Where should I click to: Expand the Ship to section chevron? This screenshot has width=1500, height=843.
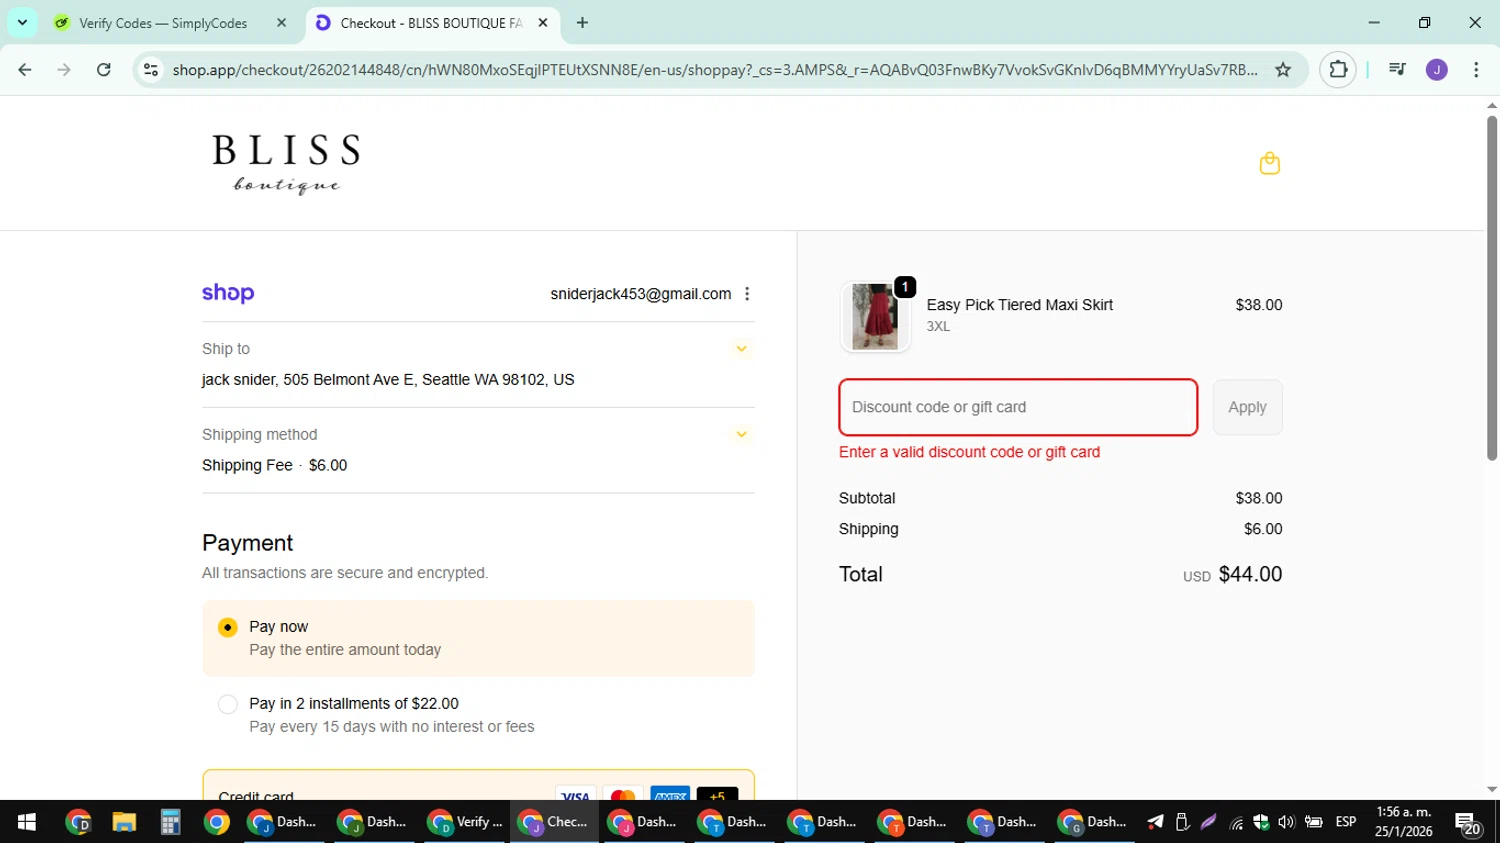[741, 349]
